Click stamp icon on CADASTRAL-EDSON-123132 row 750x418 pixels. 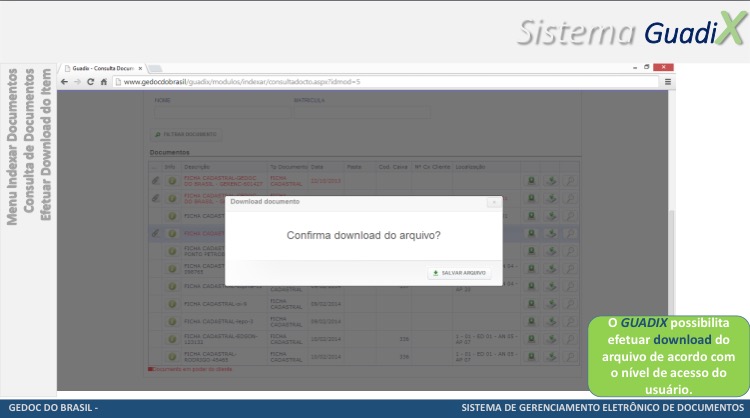click(531, 339)
